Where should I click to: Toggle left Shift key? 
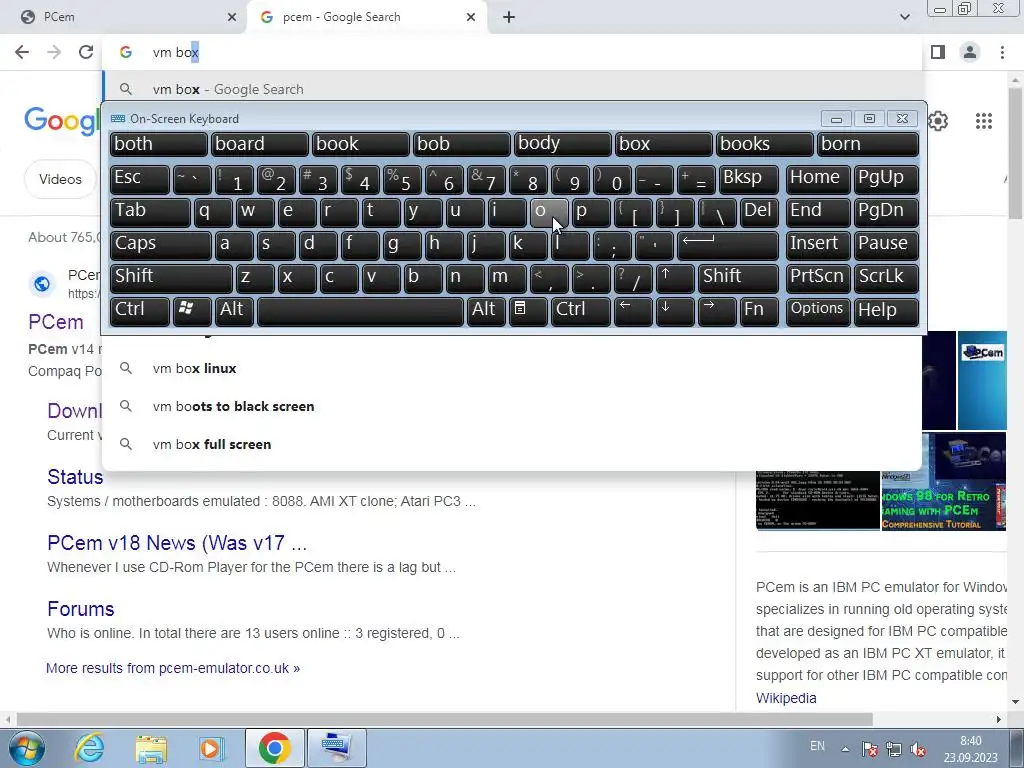click(171, 278)
